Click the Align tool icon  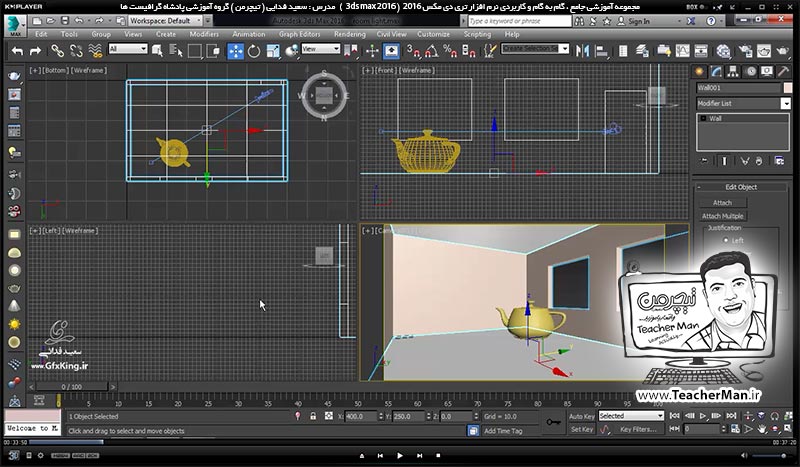click(602, 51)
